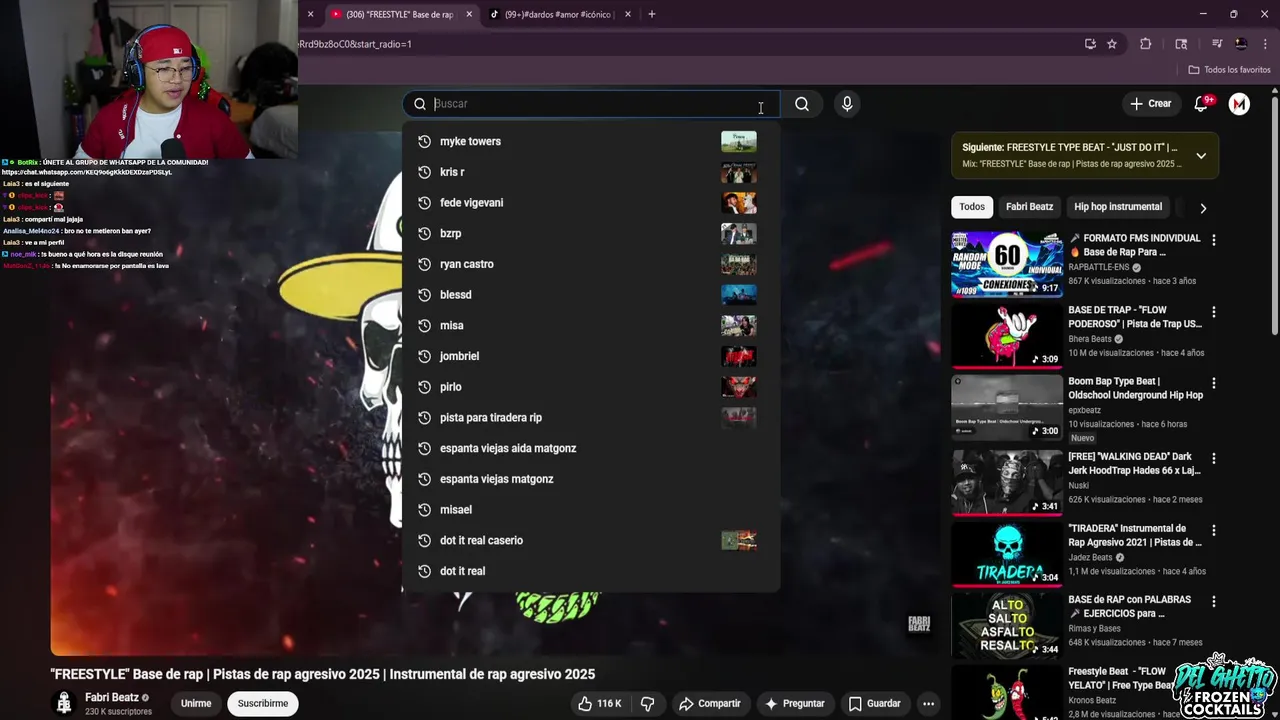Open account avatar menu
Screen dimensions: 1280x720
click(1239, 104)
